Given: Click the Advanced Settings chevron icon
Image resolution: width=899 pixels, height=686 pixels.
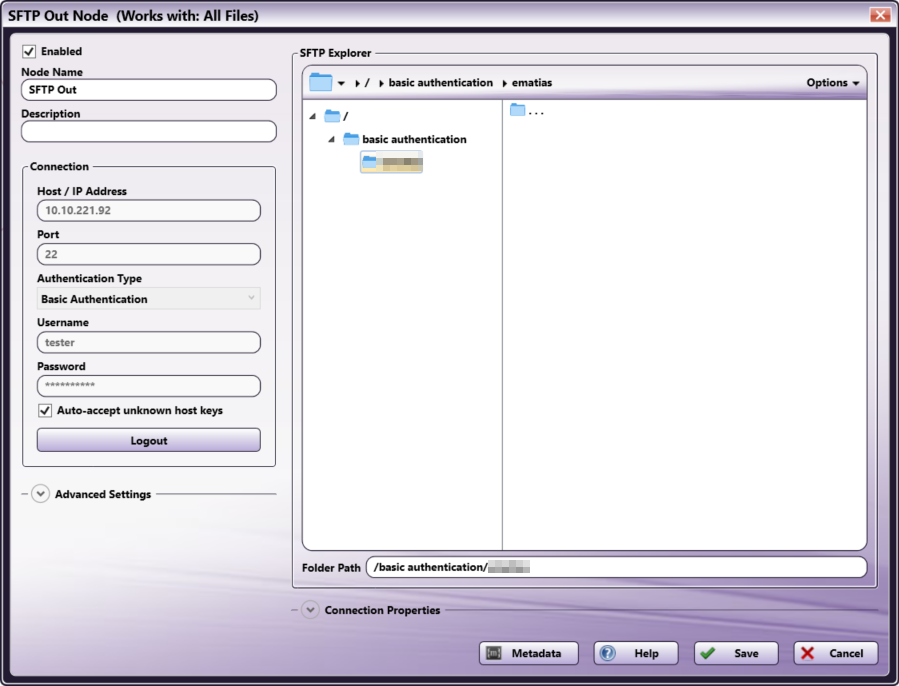Looking at the screenshot, I should (40, 494).
